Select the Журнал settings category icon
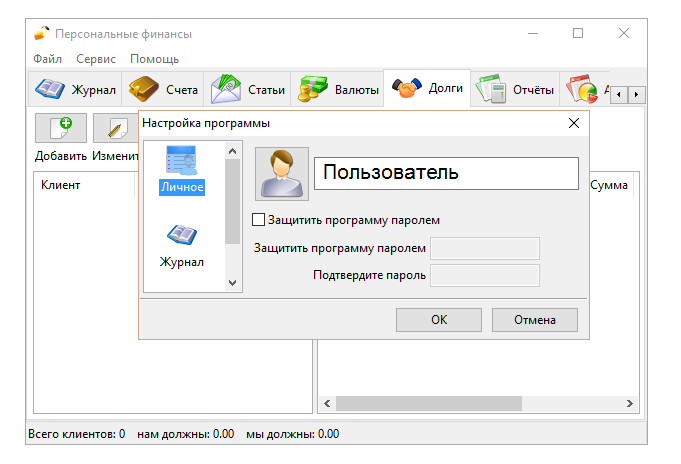This screenshot has height=464, width=681. click(x=182, y=235)
